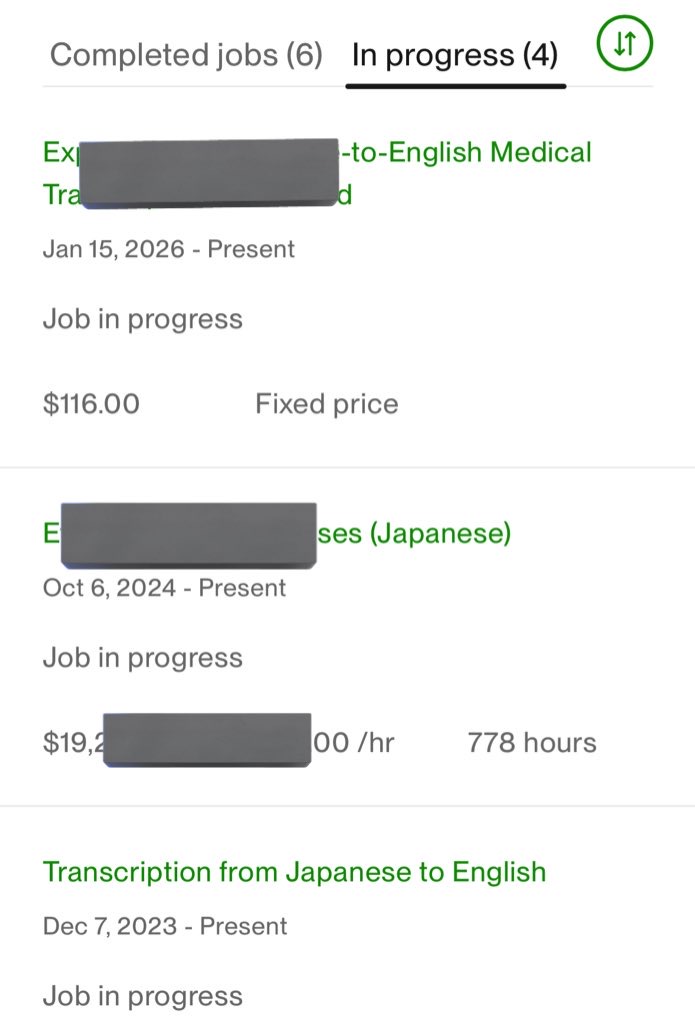Click the gray redaction box over second job title

[189, 535]
